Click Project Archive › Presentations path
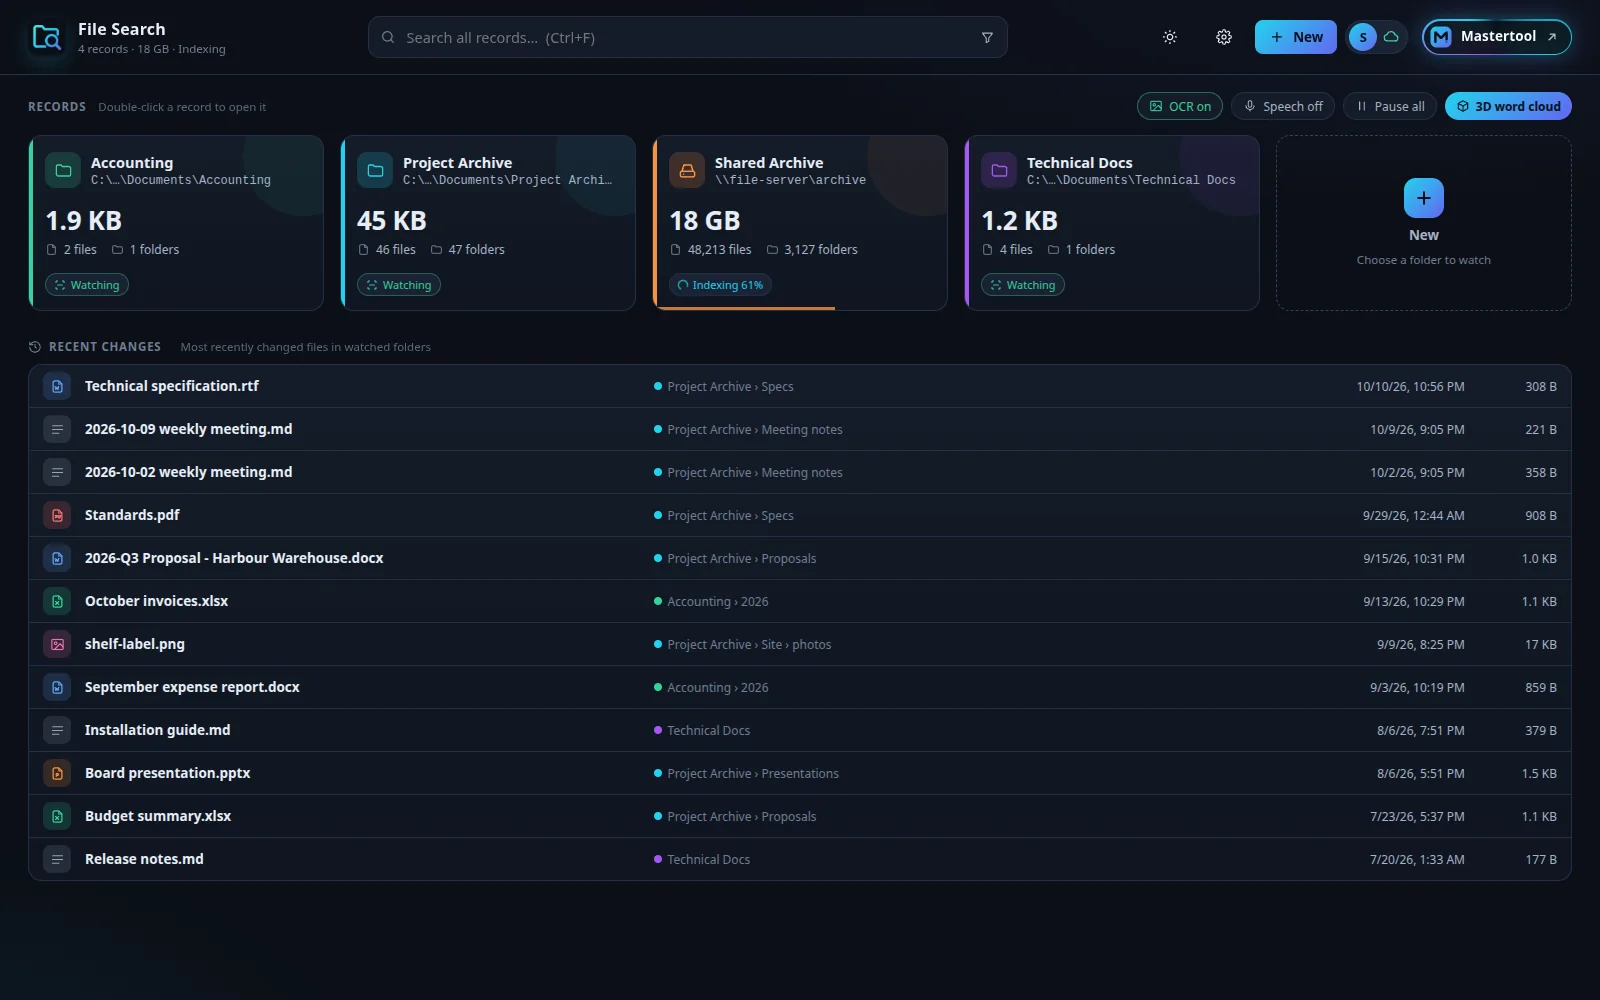The width and height of the screenshot is (1600, 1000). (x=753, y=773)
